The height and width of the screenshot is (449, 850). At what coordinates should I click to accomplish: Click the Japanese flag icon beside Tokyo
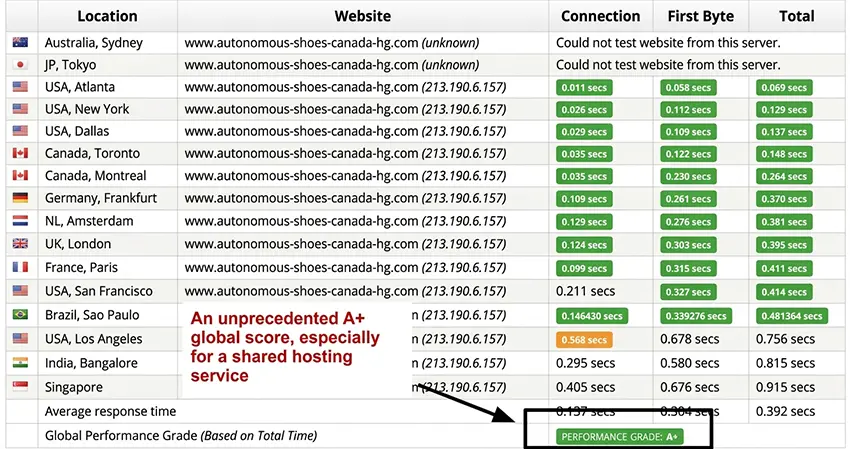click(20, 65)
